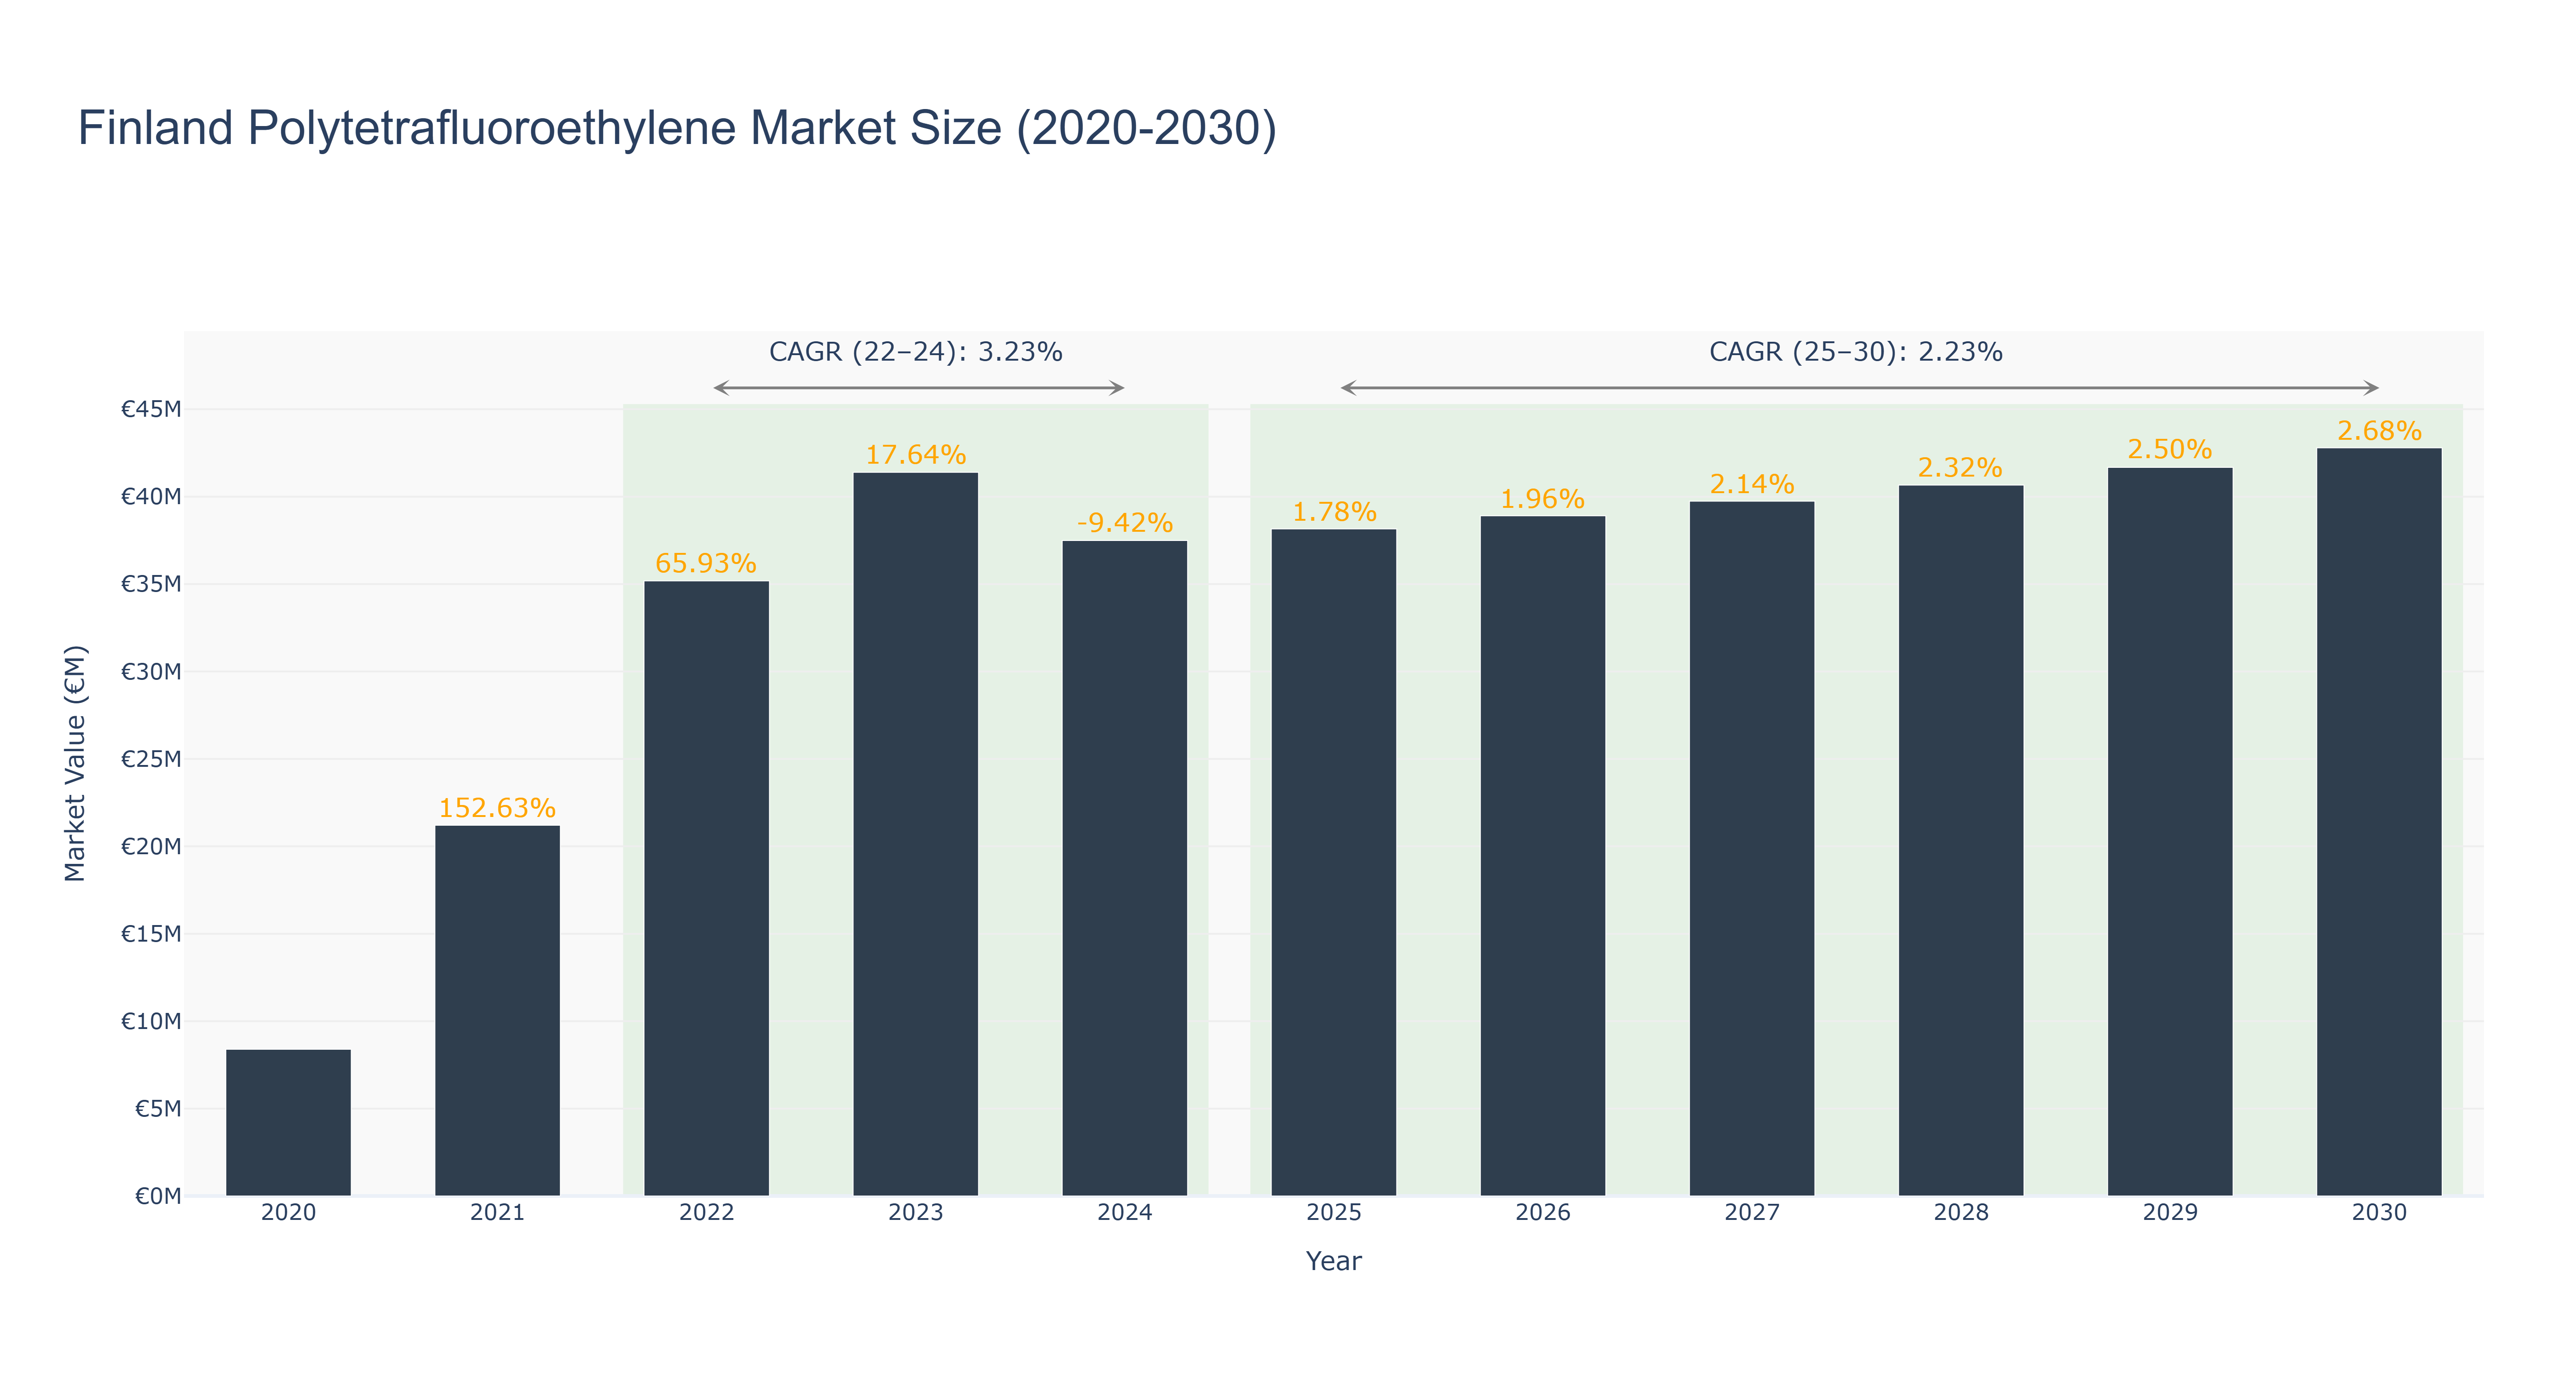Select the 2026 forecast bar
2576x1380 pixels.
1542,856
